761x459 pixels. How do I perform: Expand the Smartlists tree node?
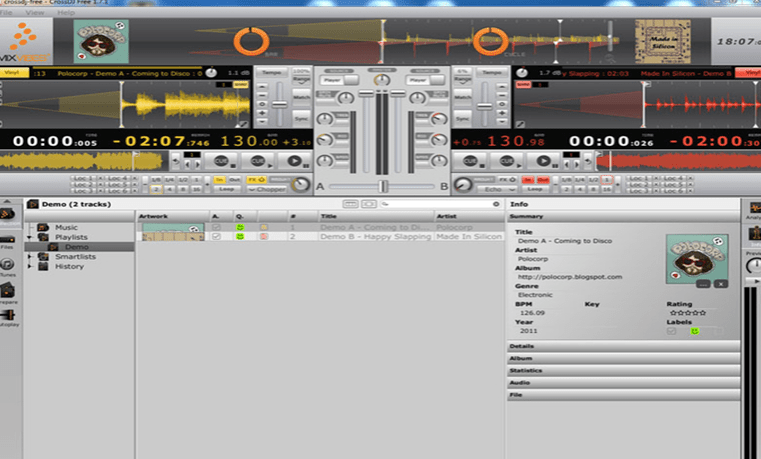coord(30,257)
